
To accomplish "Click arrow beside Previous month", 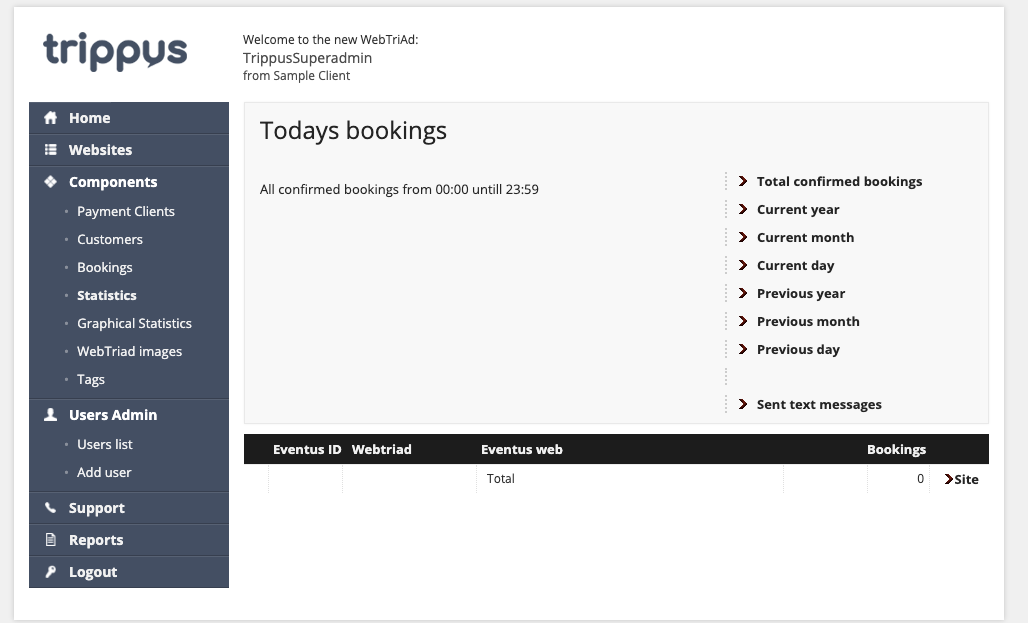I will (743, 321).
